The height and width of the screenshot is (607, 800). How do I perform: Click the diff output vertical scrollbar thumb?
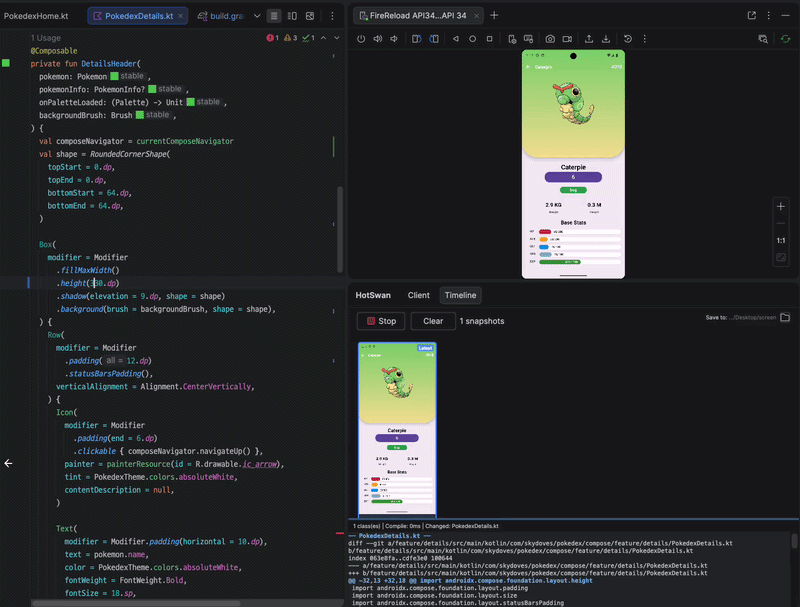[794, 541]
